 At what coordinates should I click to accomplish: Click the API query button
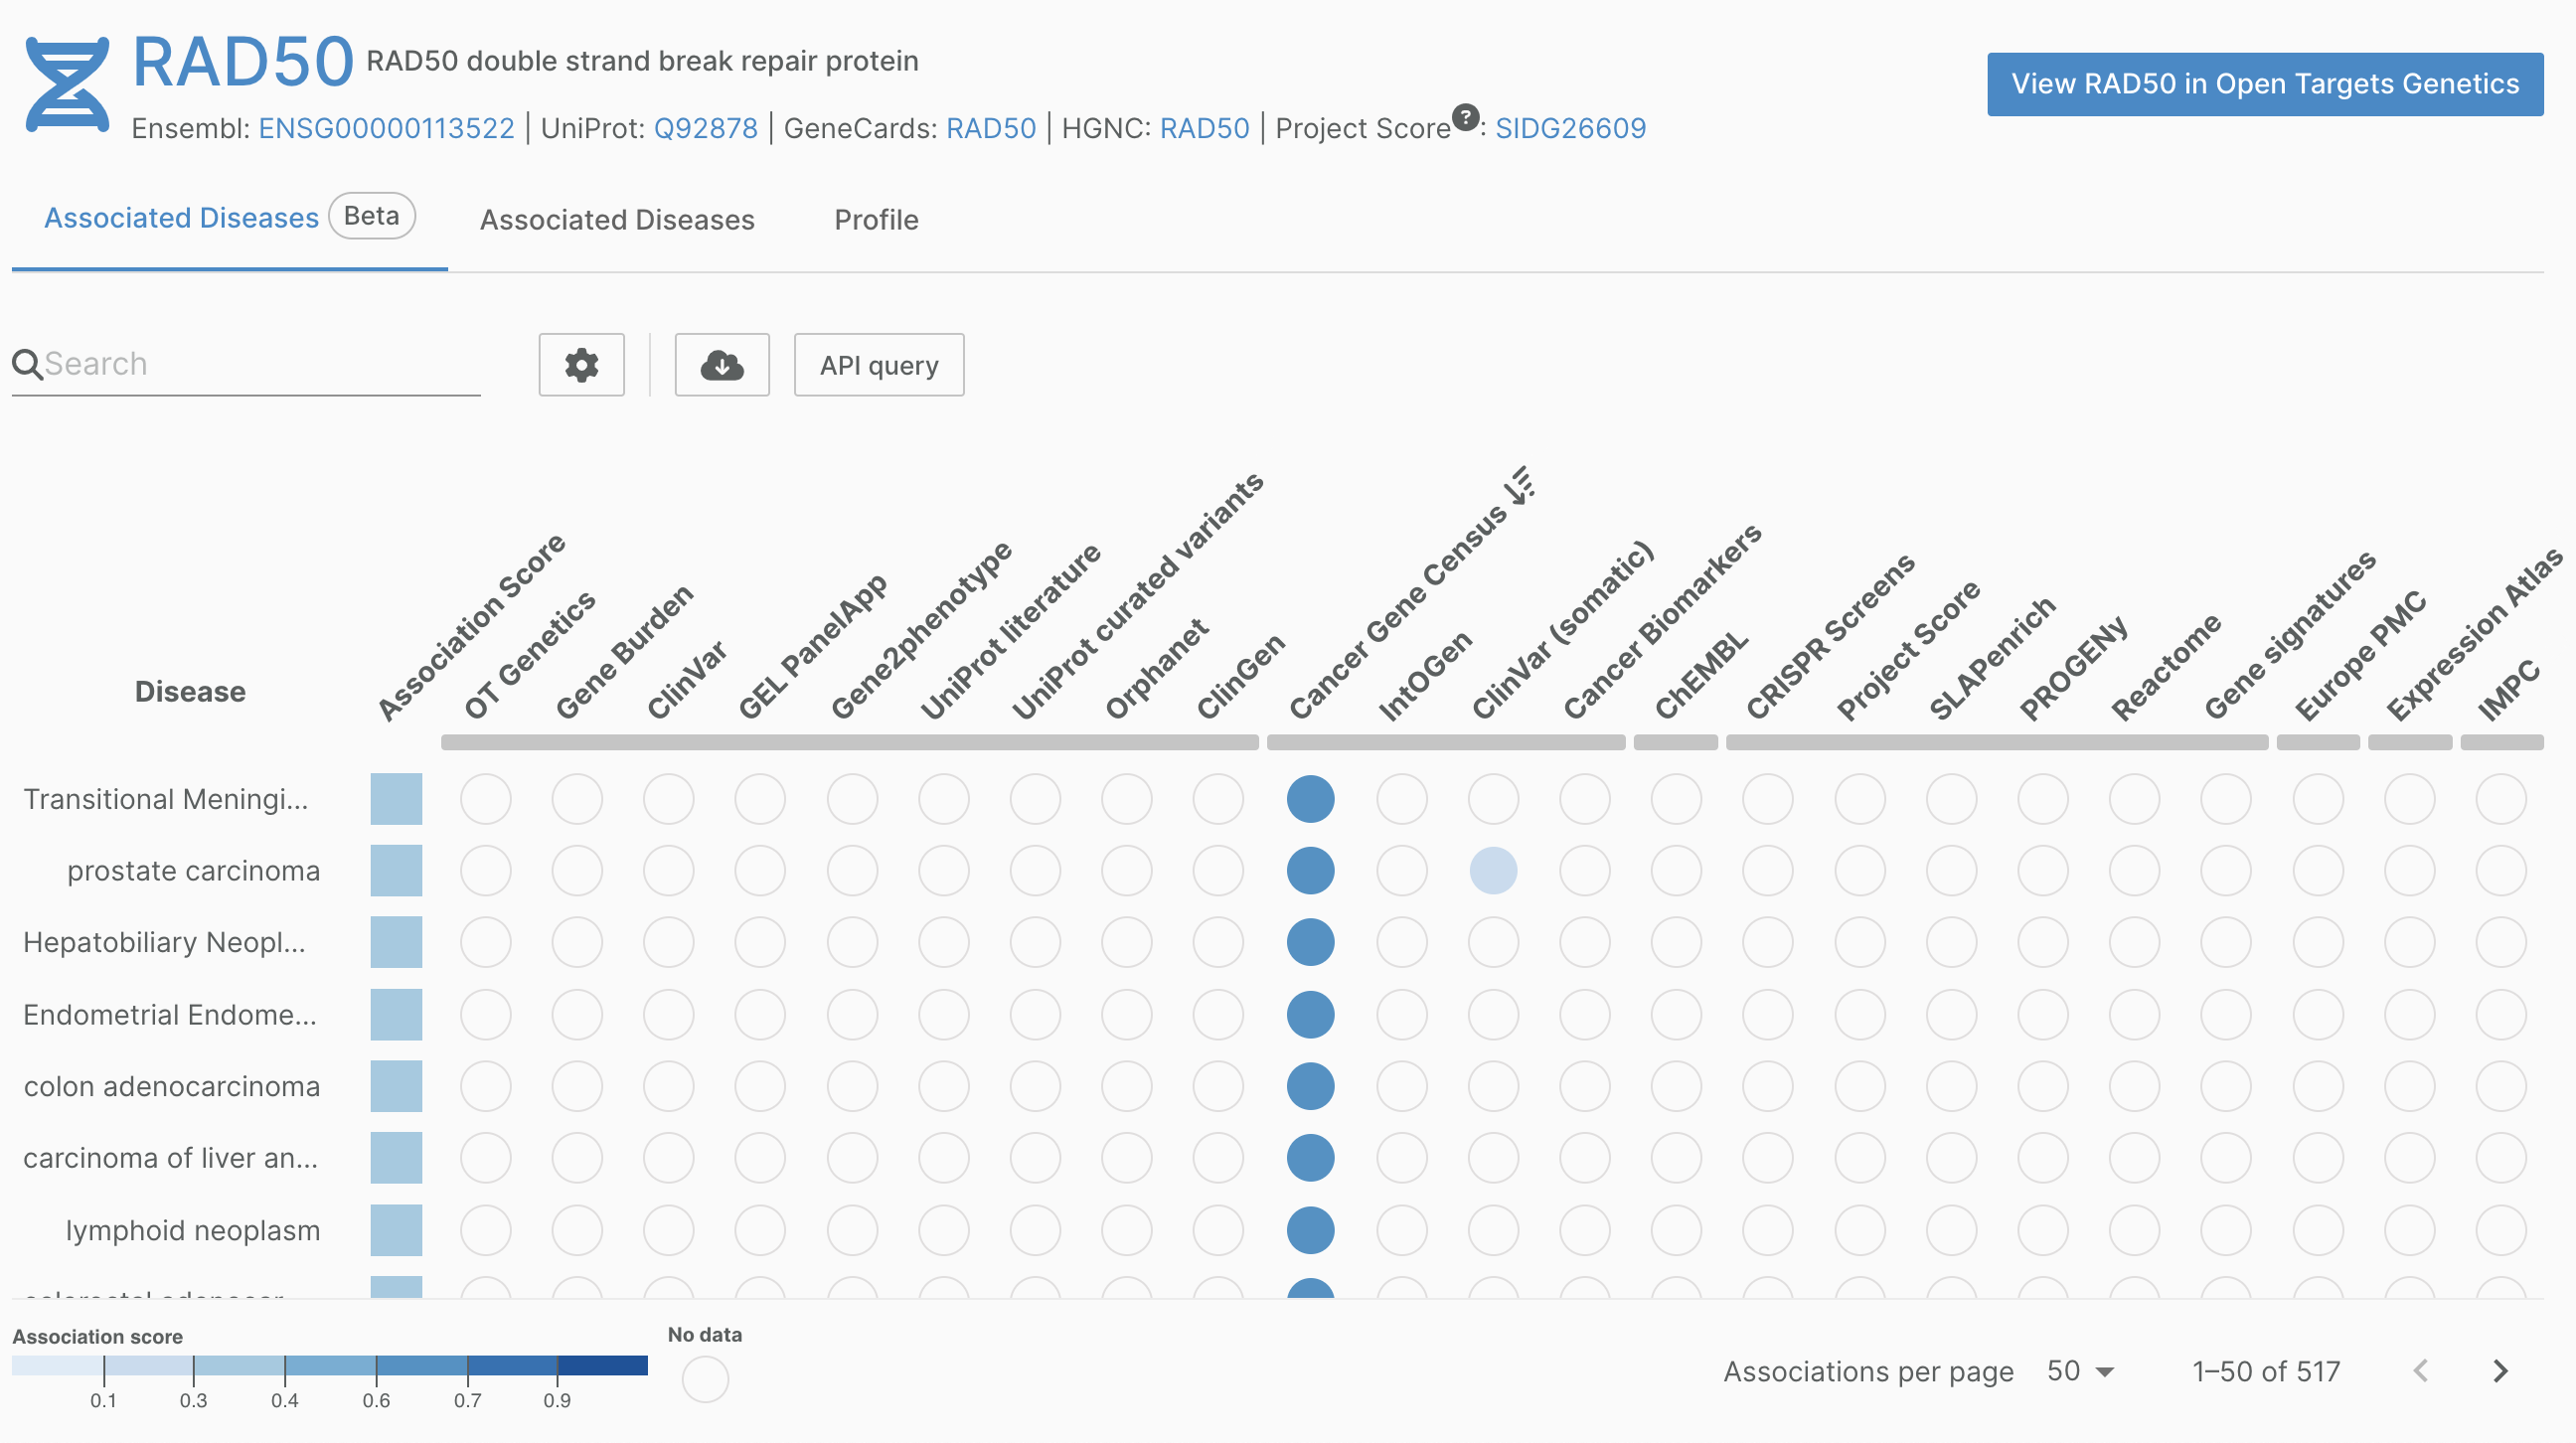878,364
